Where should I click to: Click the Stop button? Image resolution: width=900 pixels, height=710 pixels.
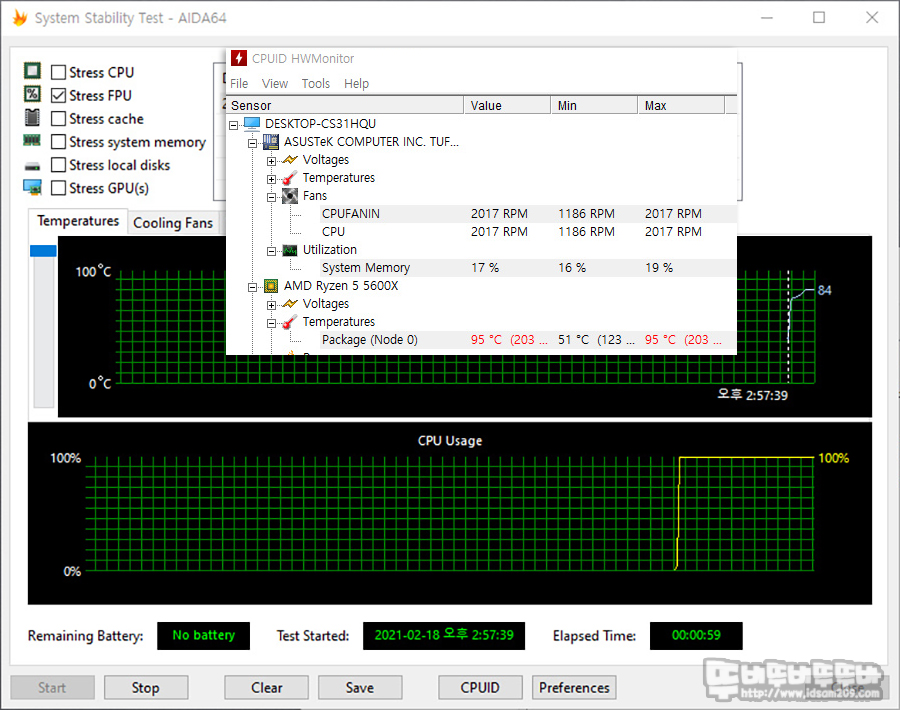[x=146, y=687]
